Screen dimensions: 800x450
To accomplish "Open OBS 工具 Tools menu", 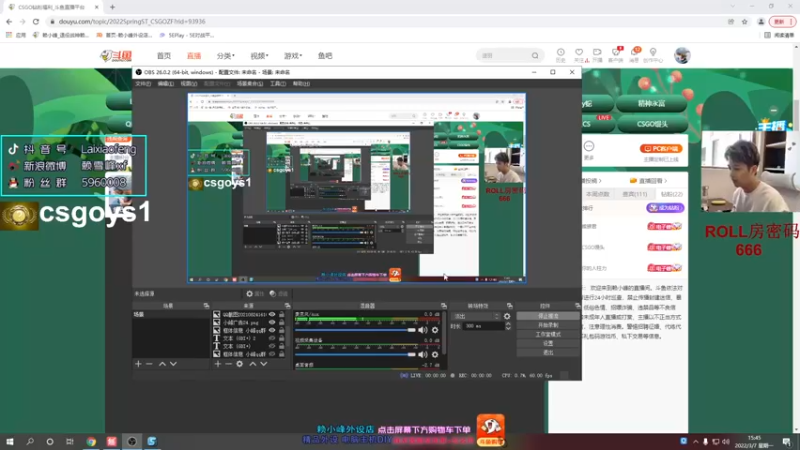I will (278, 84).
